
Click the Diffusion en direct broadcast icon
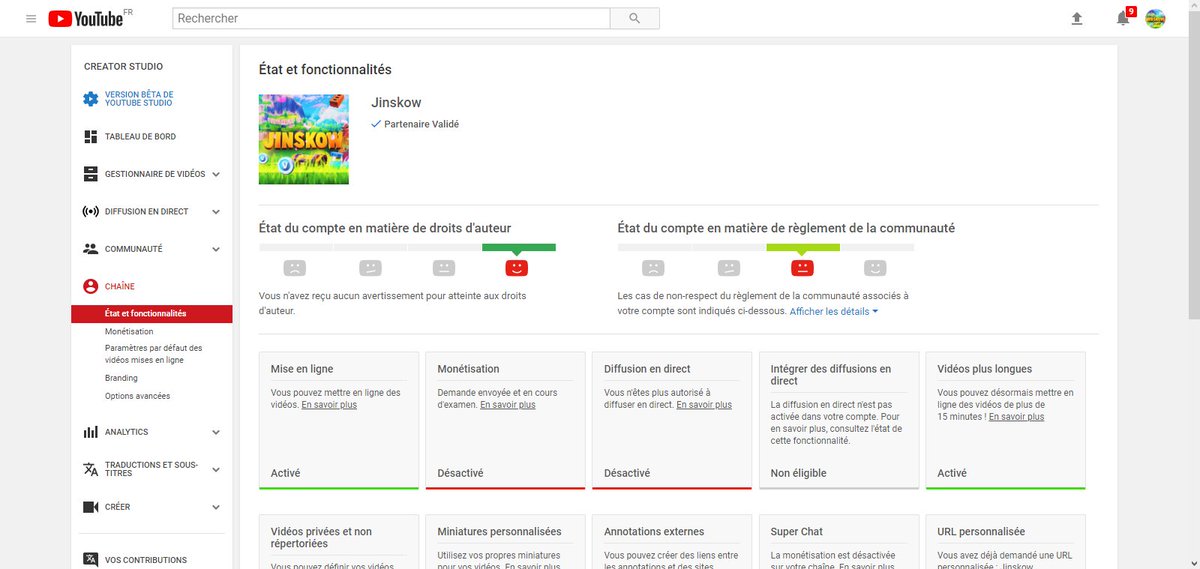tap(90, 212)
